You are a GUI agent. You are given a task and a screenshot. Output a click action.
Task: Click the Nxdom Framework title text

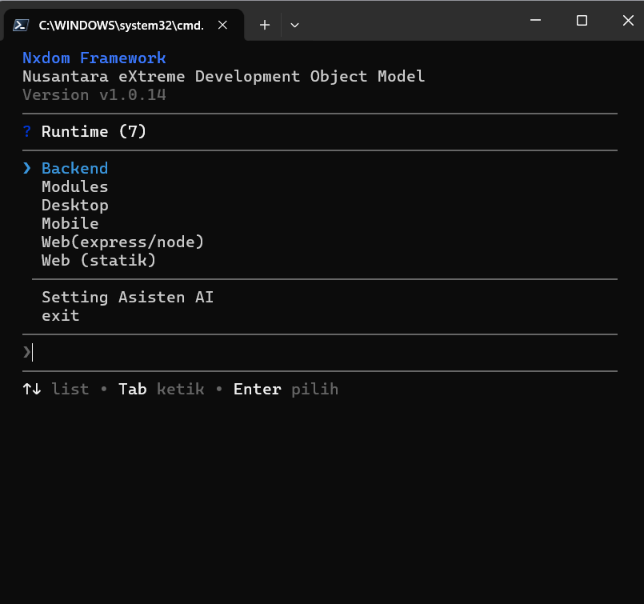pos(94,58)
